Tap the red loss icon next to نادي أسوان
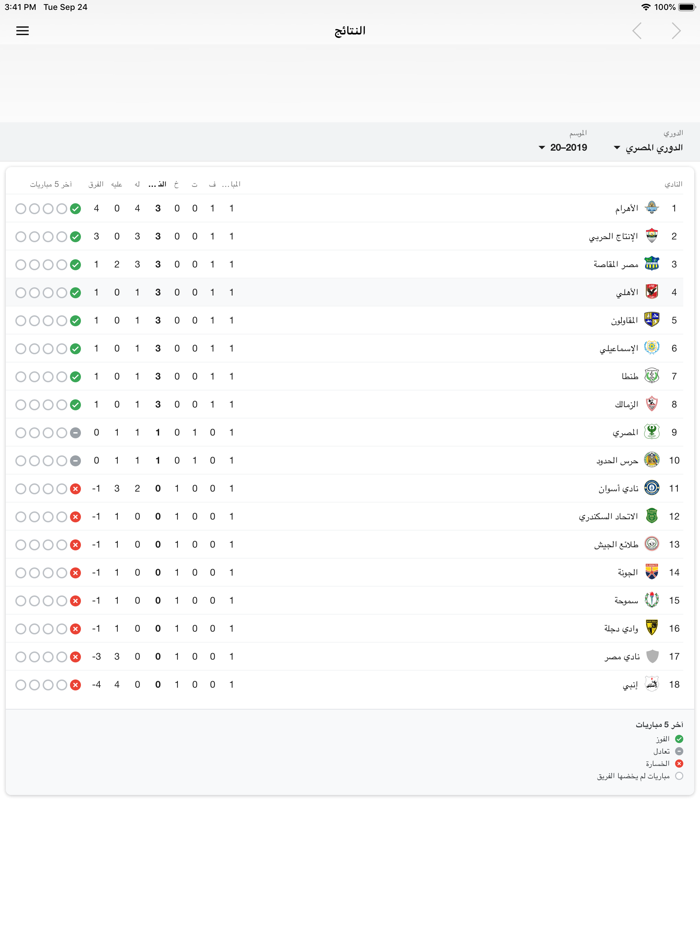700x934 pixels. click(x=75, y=488)
